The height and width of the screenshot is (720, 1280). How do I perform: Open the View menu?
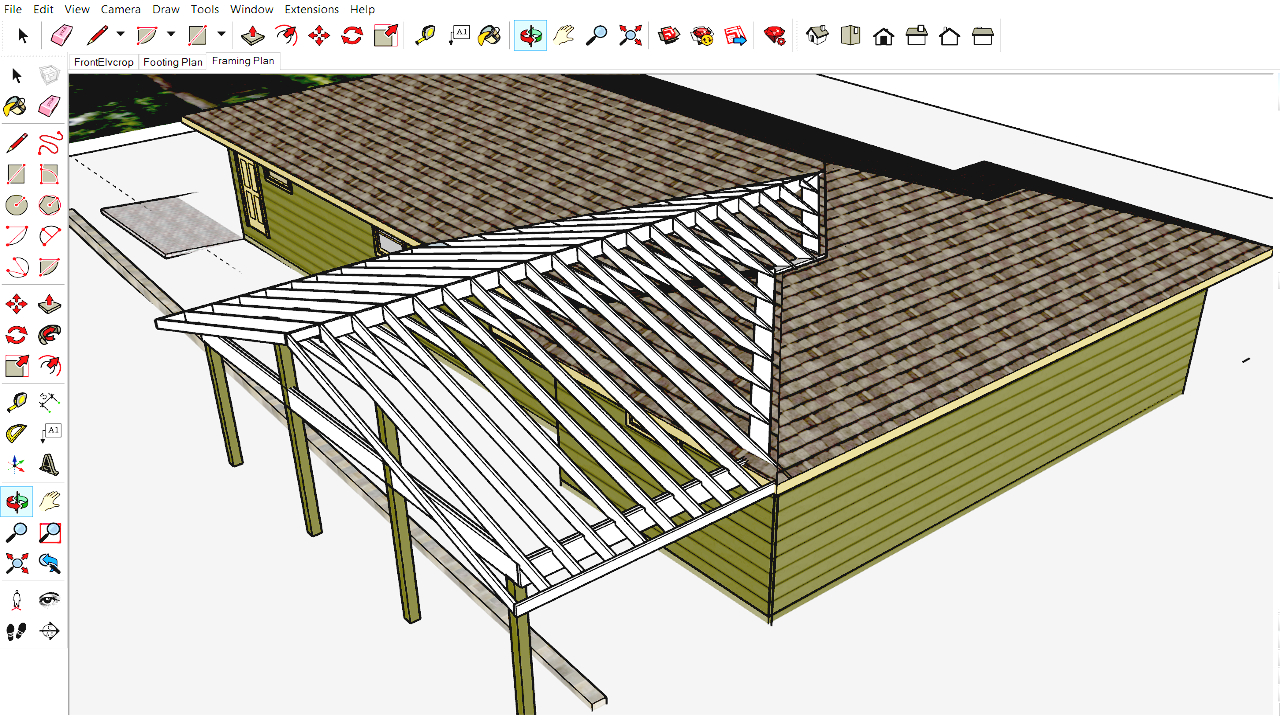[x=77, y=9]
